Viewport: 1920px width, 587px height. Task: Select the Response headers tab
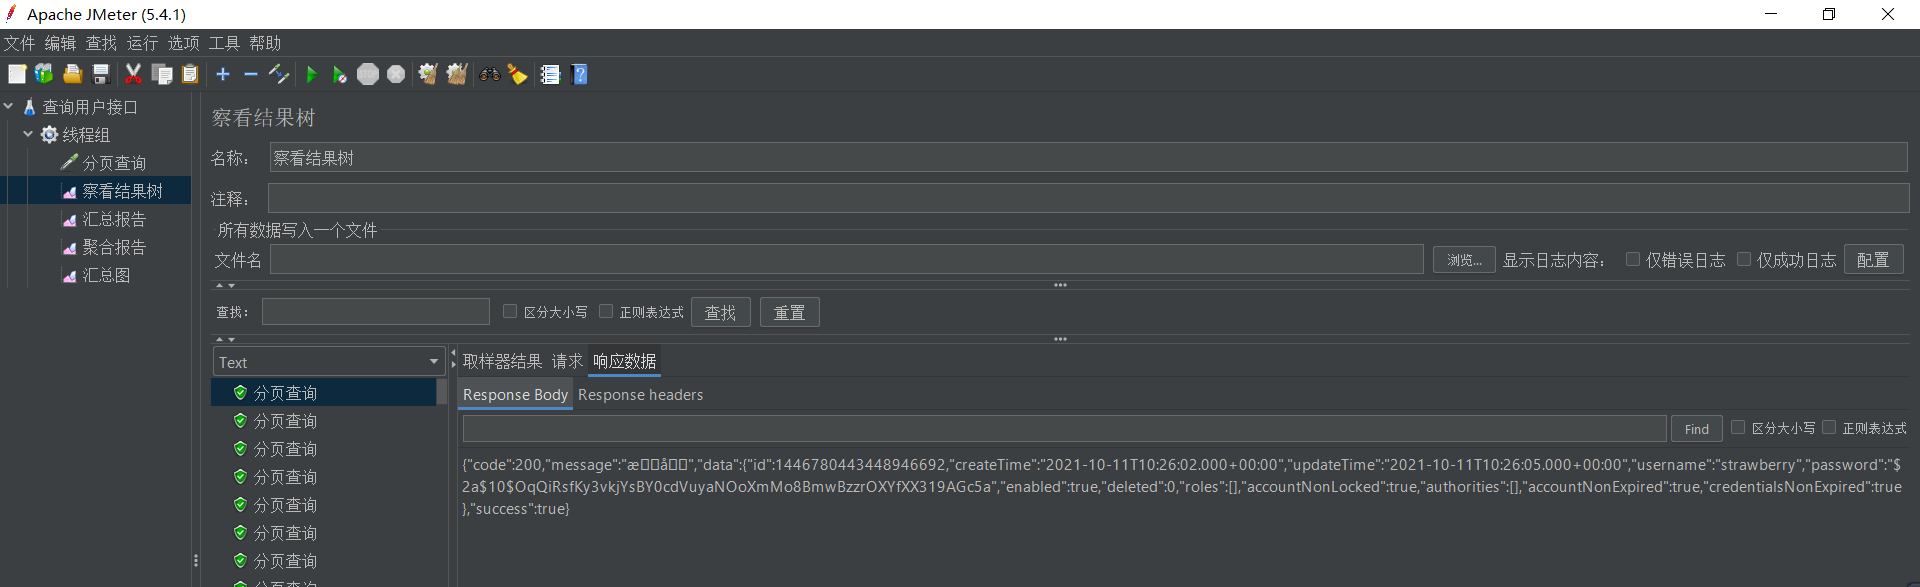click(640, 394)
